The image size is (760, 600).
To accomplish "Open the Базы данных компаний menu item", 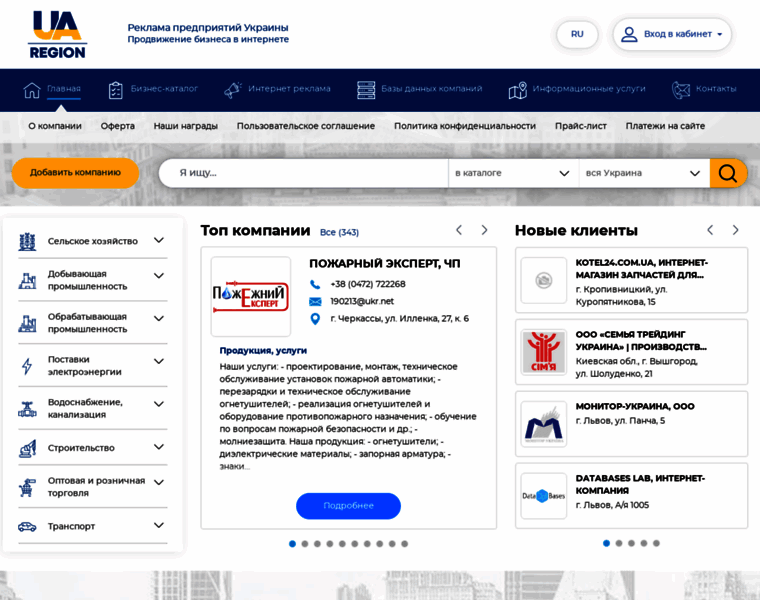I will click(x=431, y=89).
